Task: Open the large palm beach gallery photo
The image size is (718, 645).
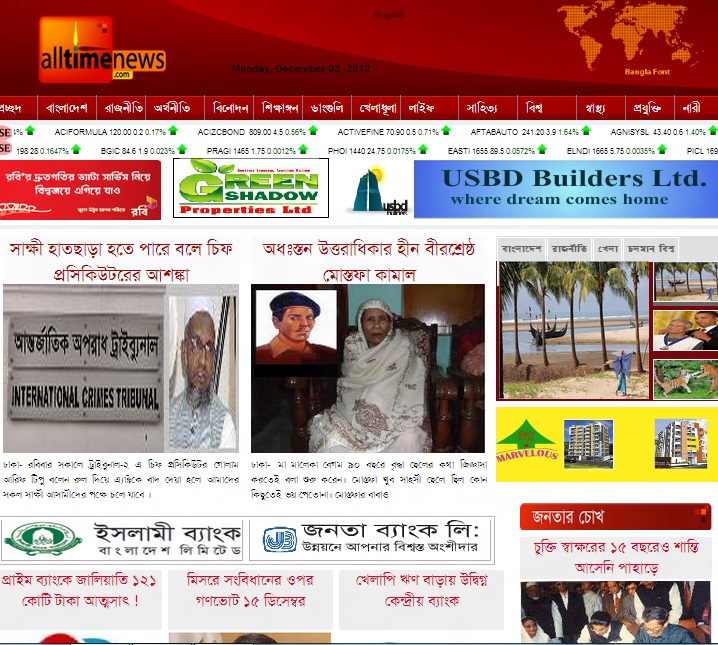Action: (x=574, y=330)
